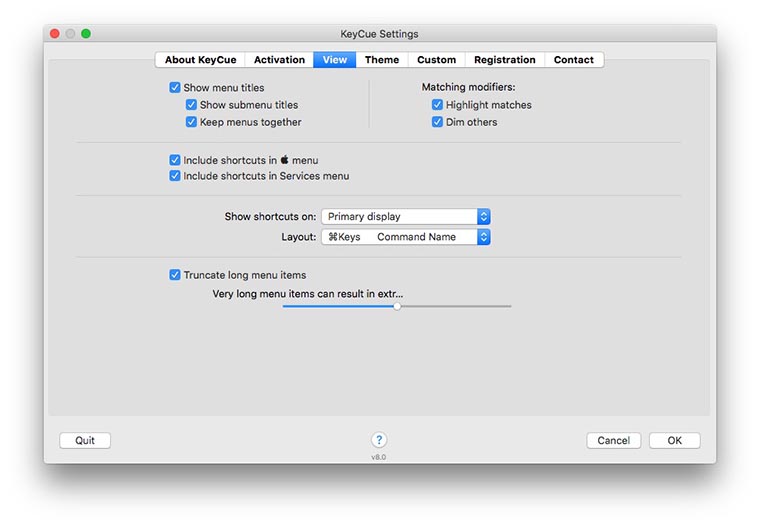Click the truncation length slider handle
Screen dimensions: 760x526
[397, 306]
